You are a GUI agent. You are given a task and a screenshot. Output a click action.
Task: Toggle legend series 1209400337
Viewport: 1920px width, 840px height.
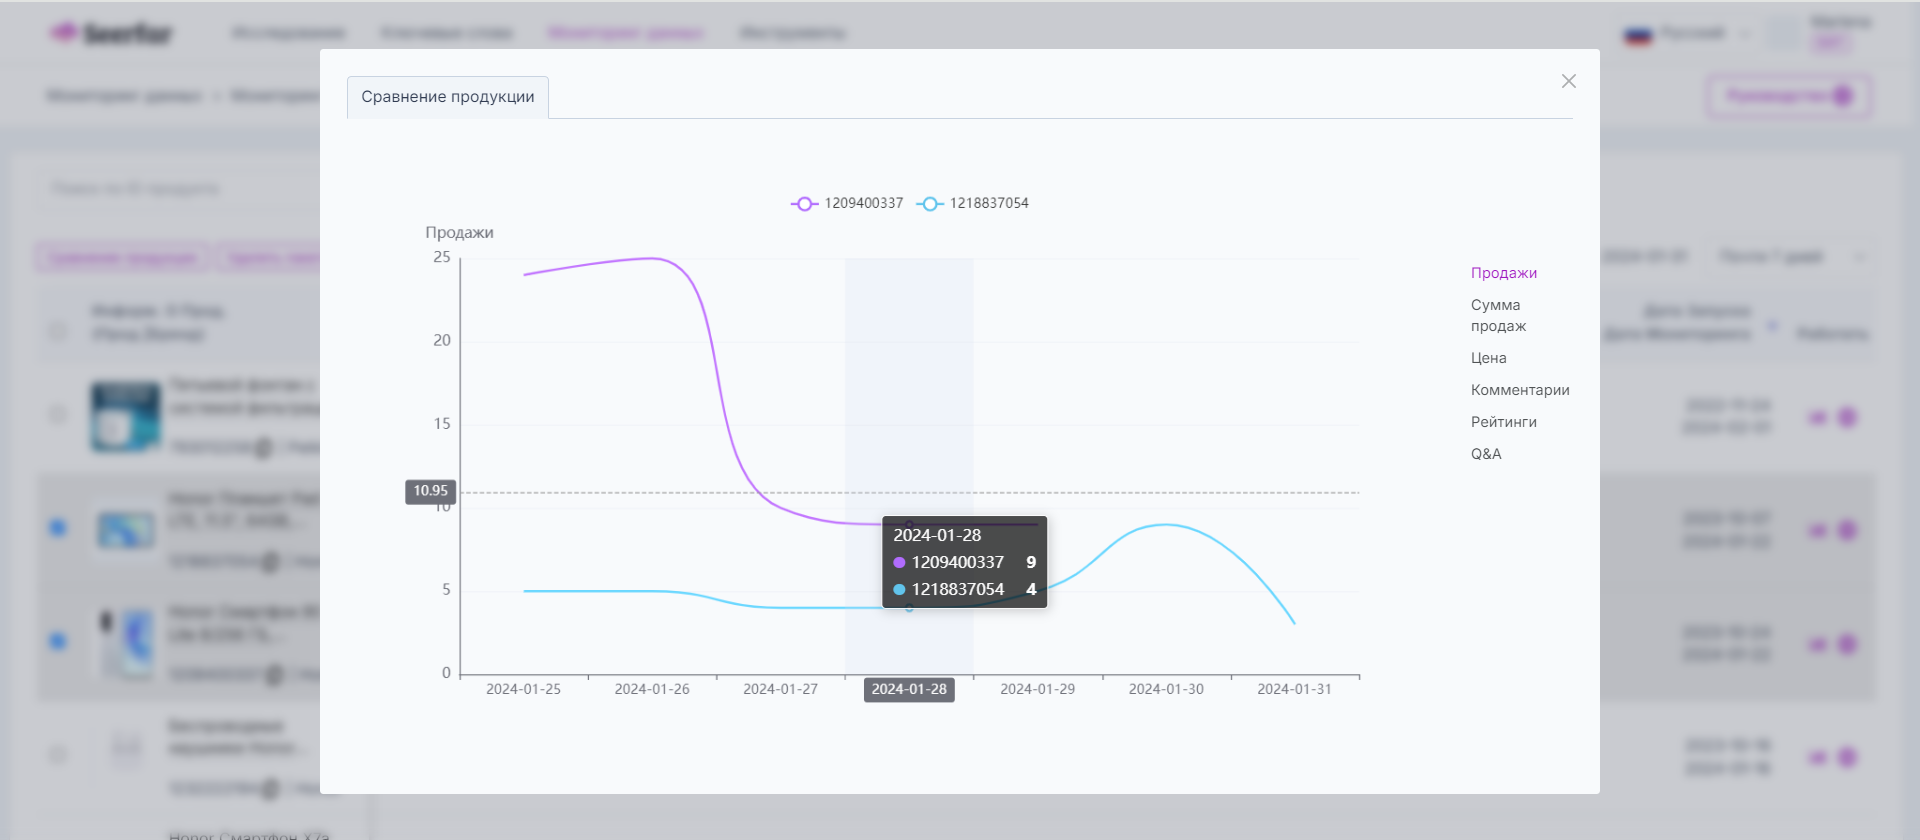point(847,203)
